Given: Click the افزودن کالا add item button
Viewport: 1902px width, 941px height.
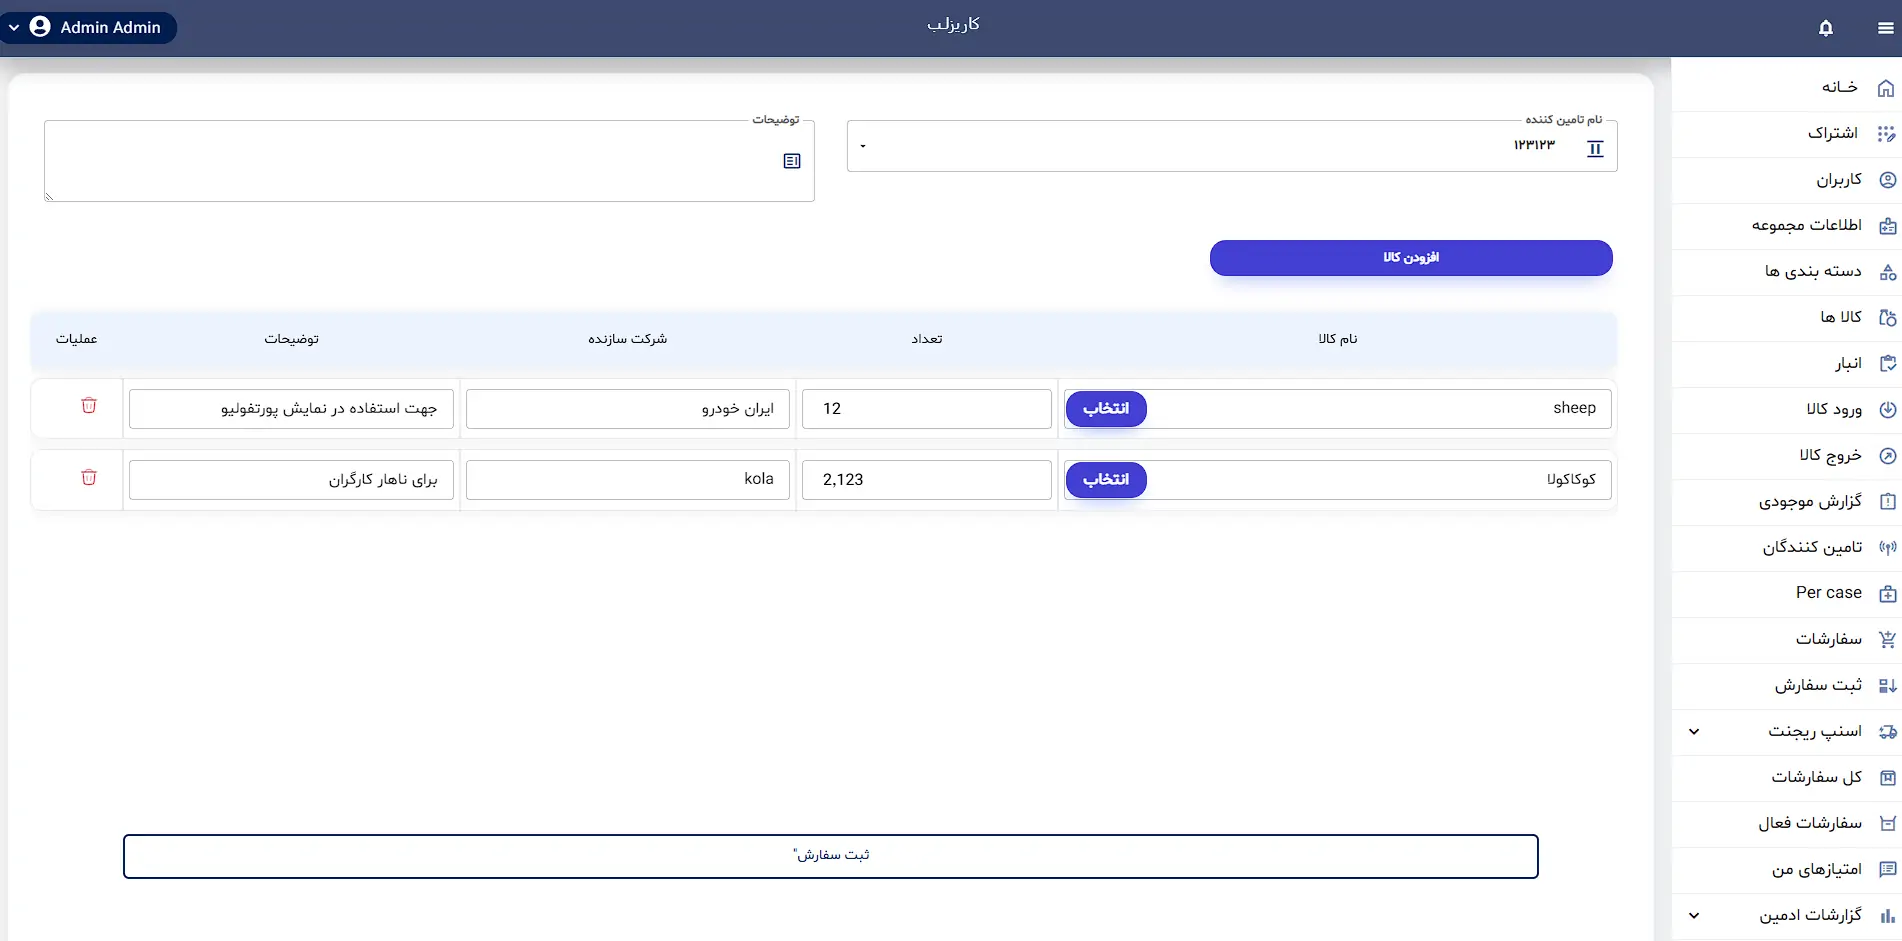Looking at the screenshot, I should point(1411,258).
